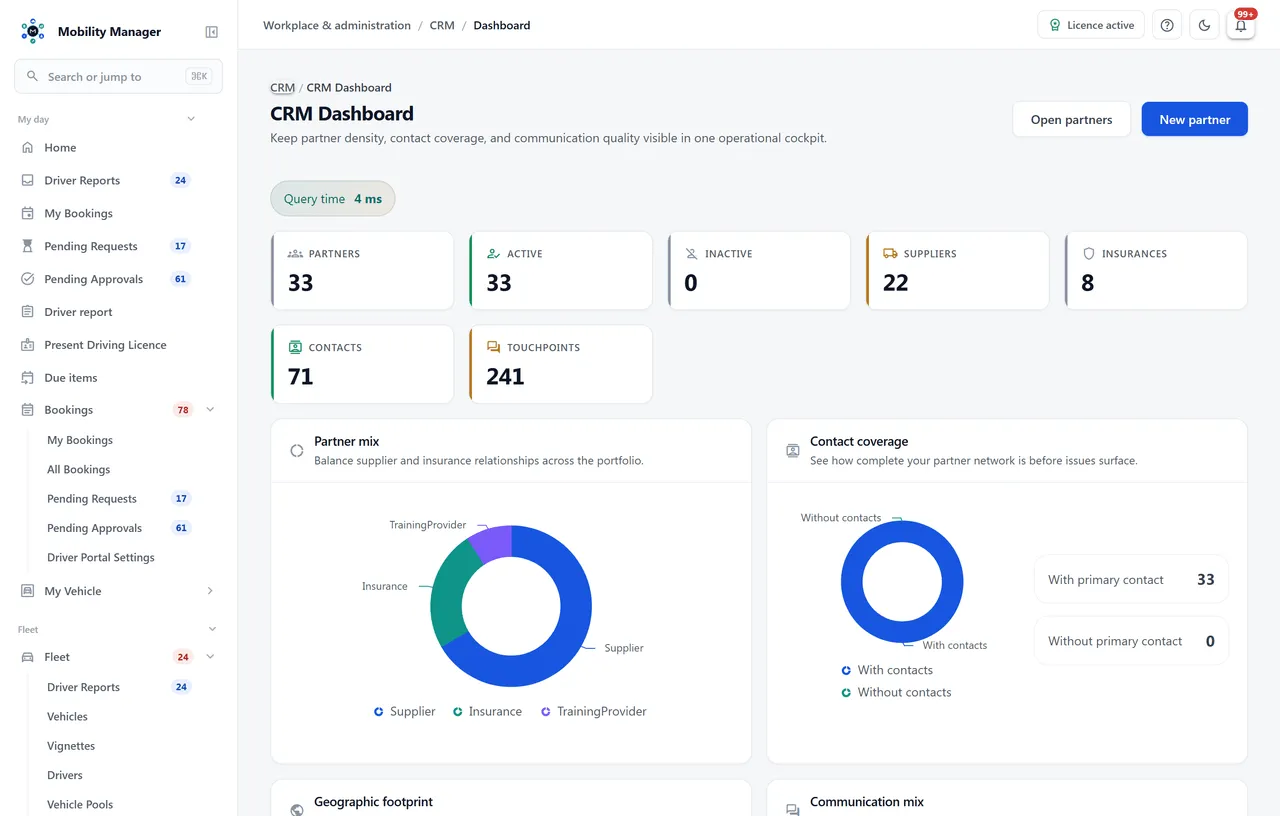
Task: Open notifications bell showing 99+
Action: click(x=1241, y=25)
